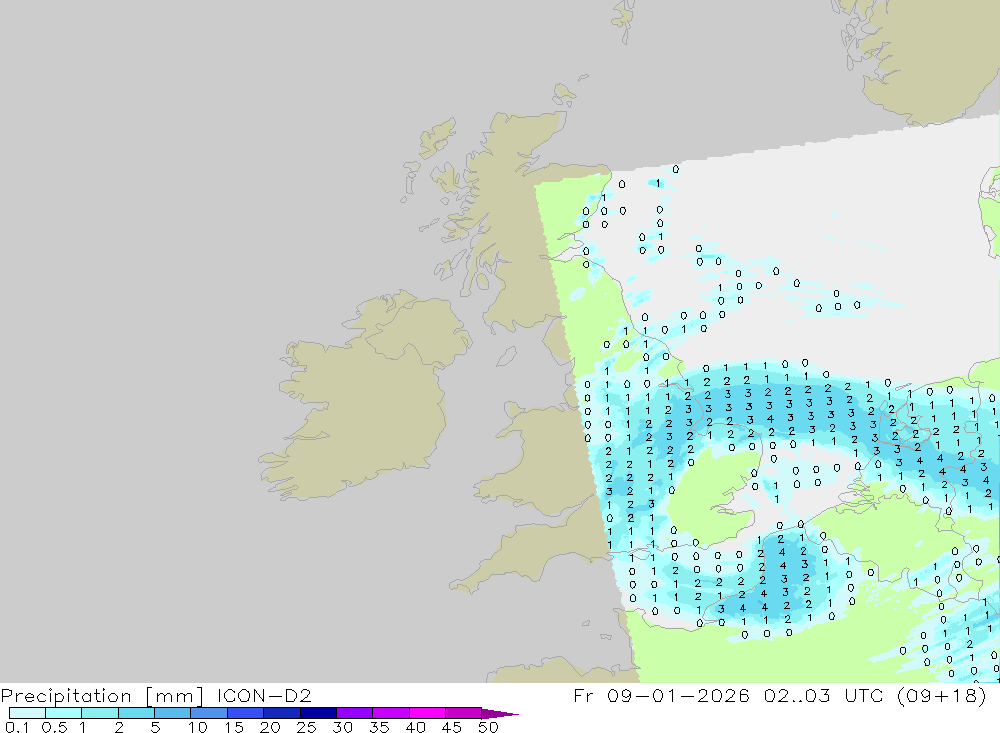Screen dimensions: 1000x733
Task: Click the legend label '0.1'
Action: 17,727
